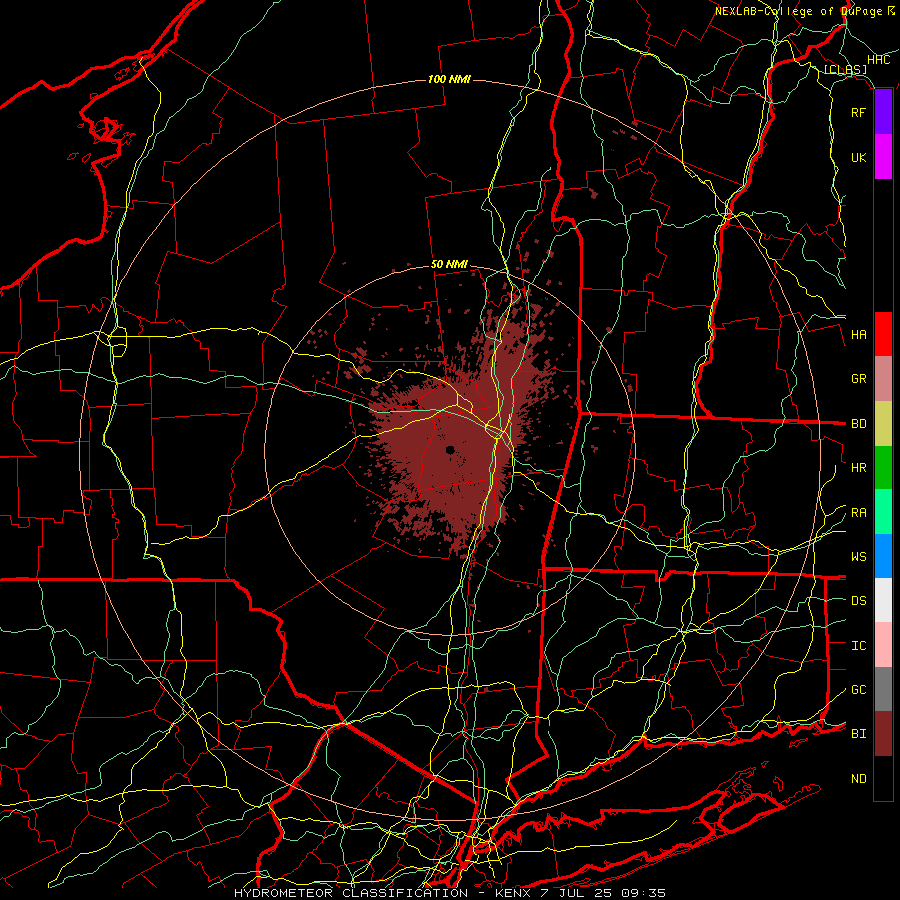Click the GC gray legend swatch
Viewport: 900px width, 900px height.
883,689
